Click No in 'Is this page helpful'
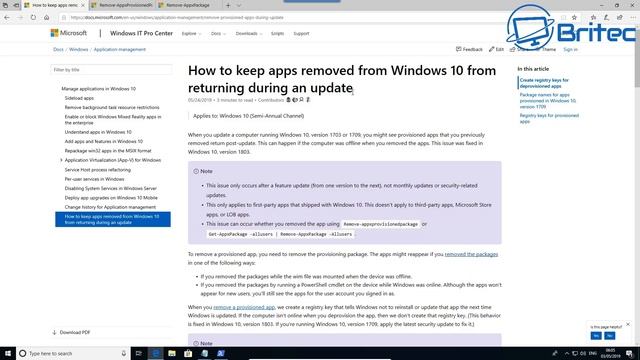The height and width of the screenshot is (360, 640). [x=610, y=336]
